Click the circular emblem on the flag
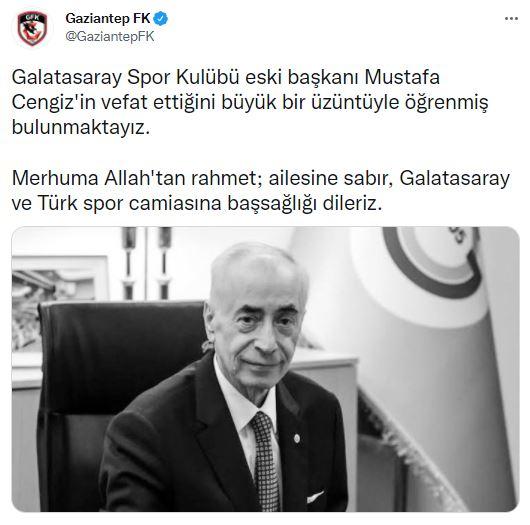 (434, 260)
